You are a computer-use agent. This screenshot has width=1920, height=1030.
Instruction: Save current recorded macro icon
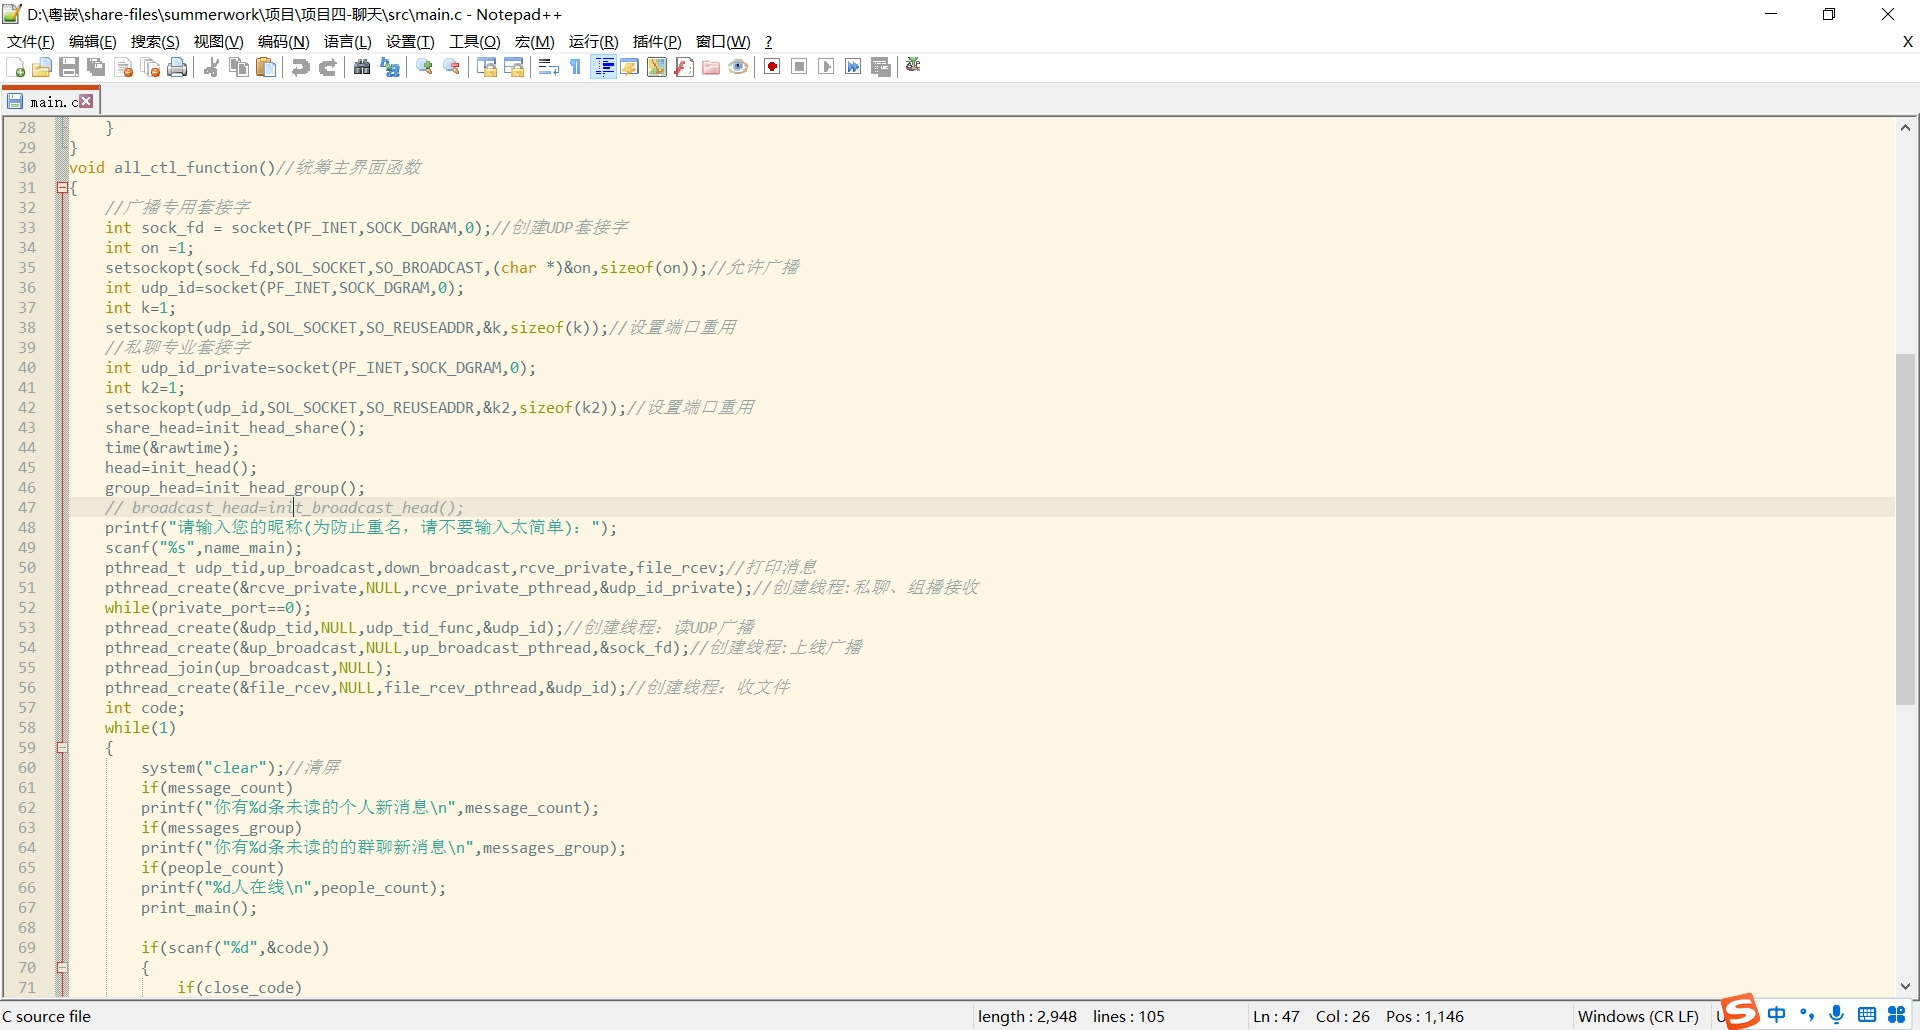click(881, 67)
